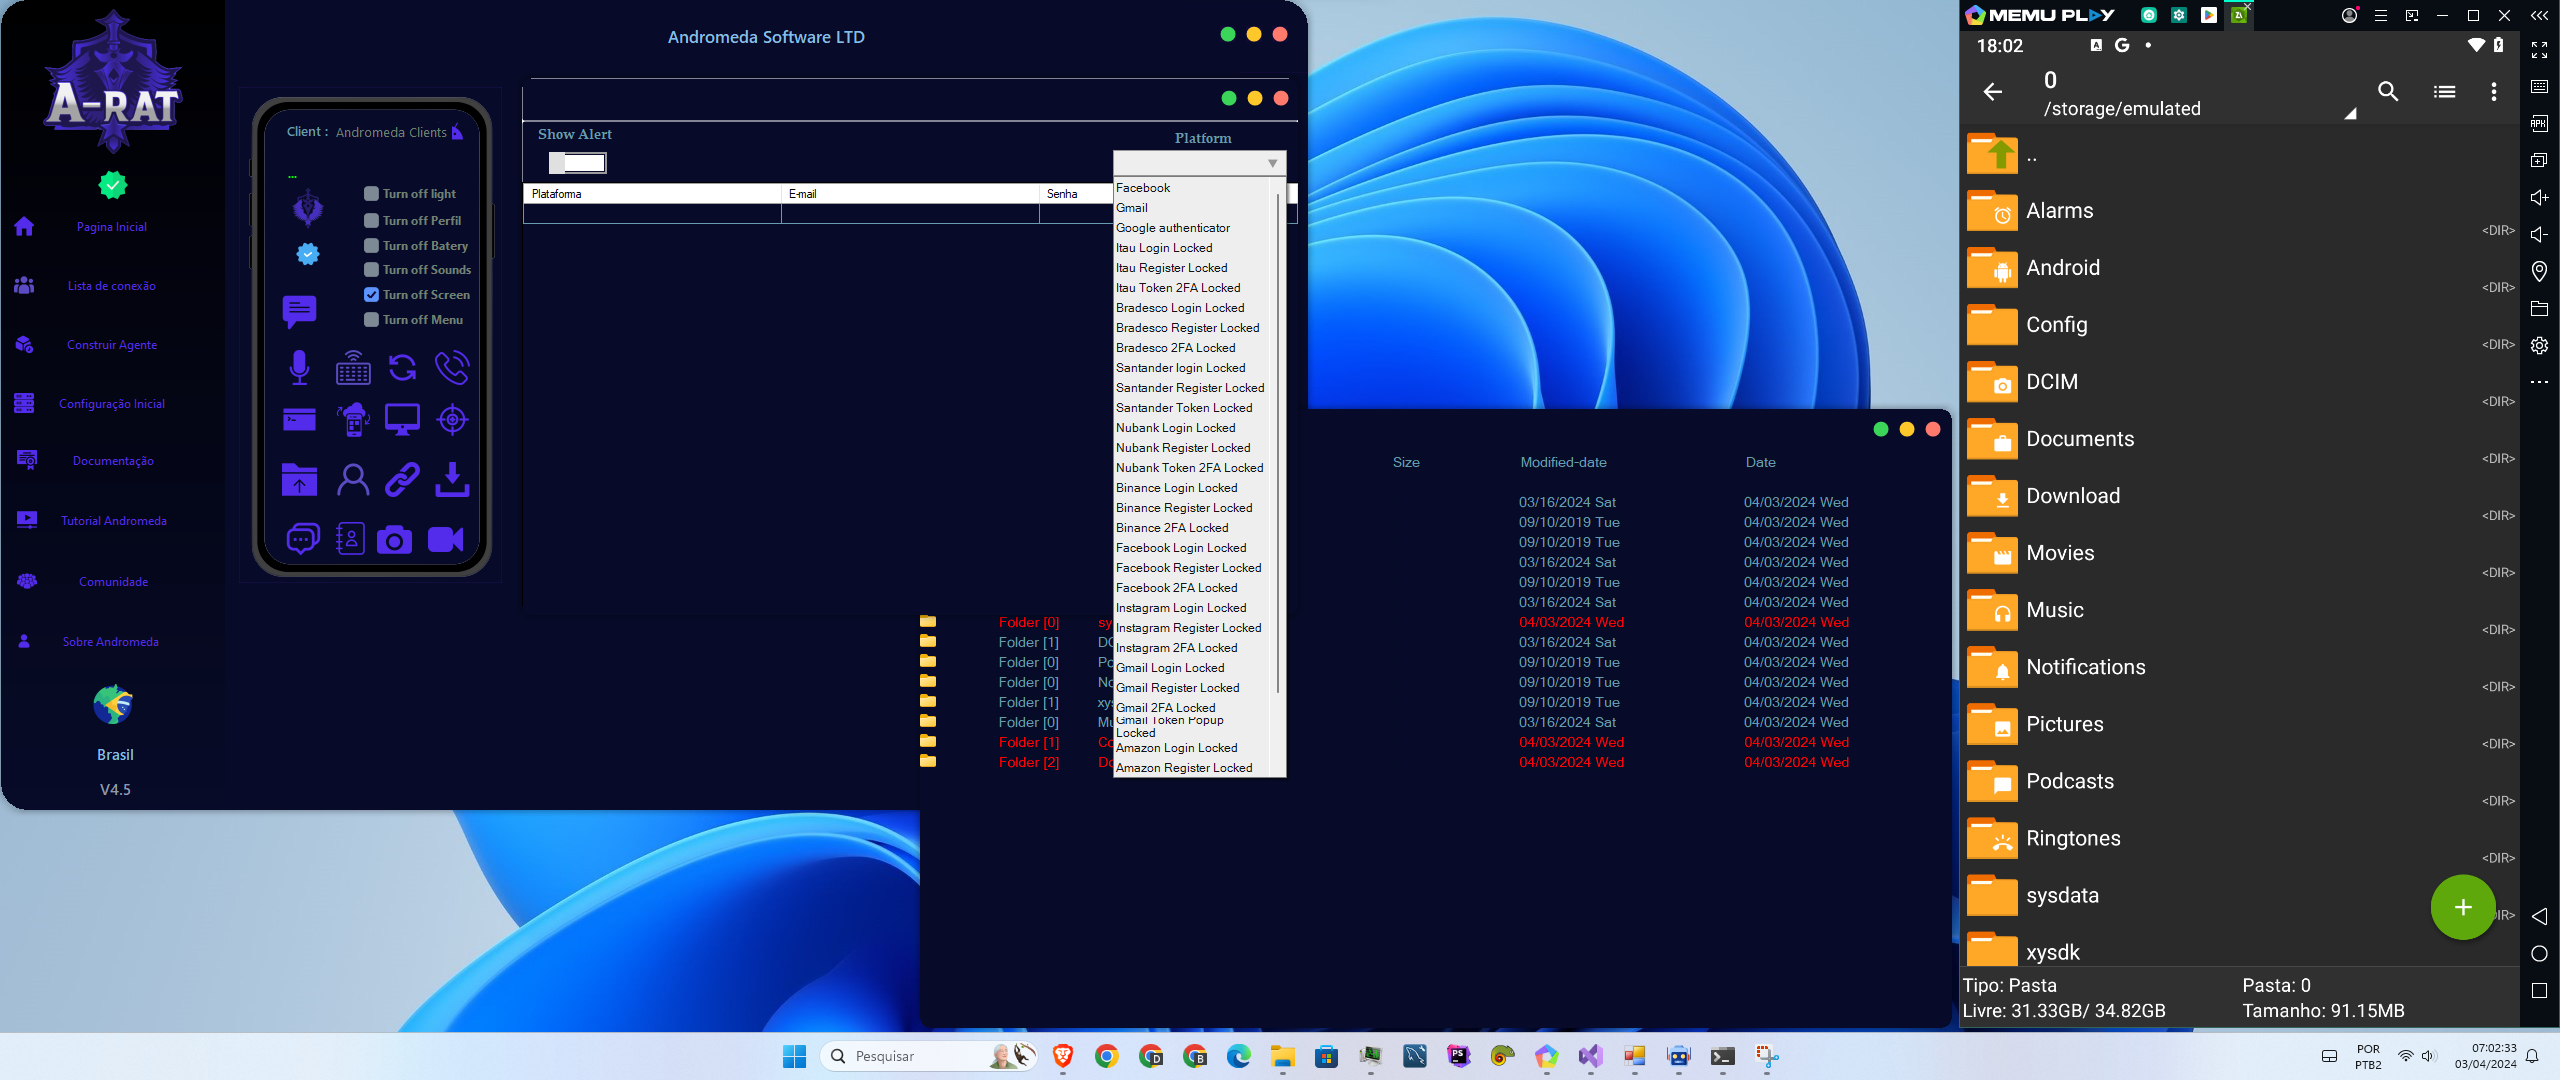
Task: Open Lista de conexão in the sidebar
Action: click(111, 286)
